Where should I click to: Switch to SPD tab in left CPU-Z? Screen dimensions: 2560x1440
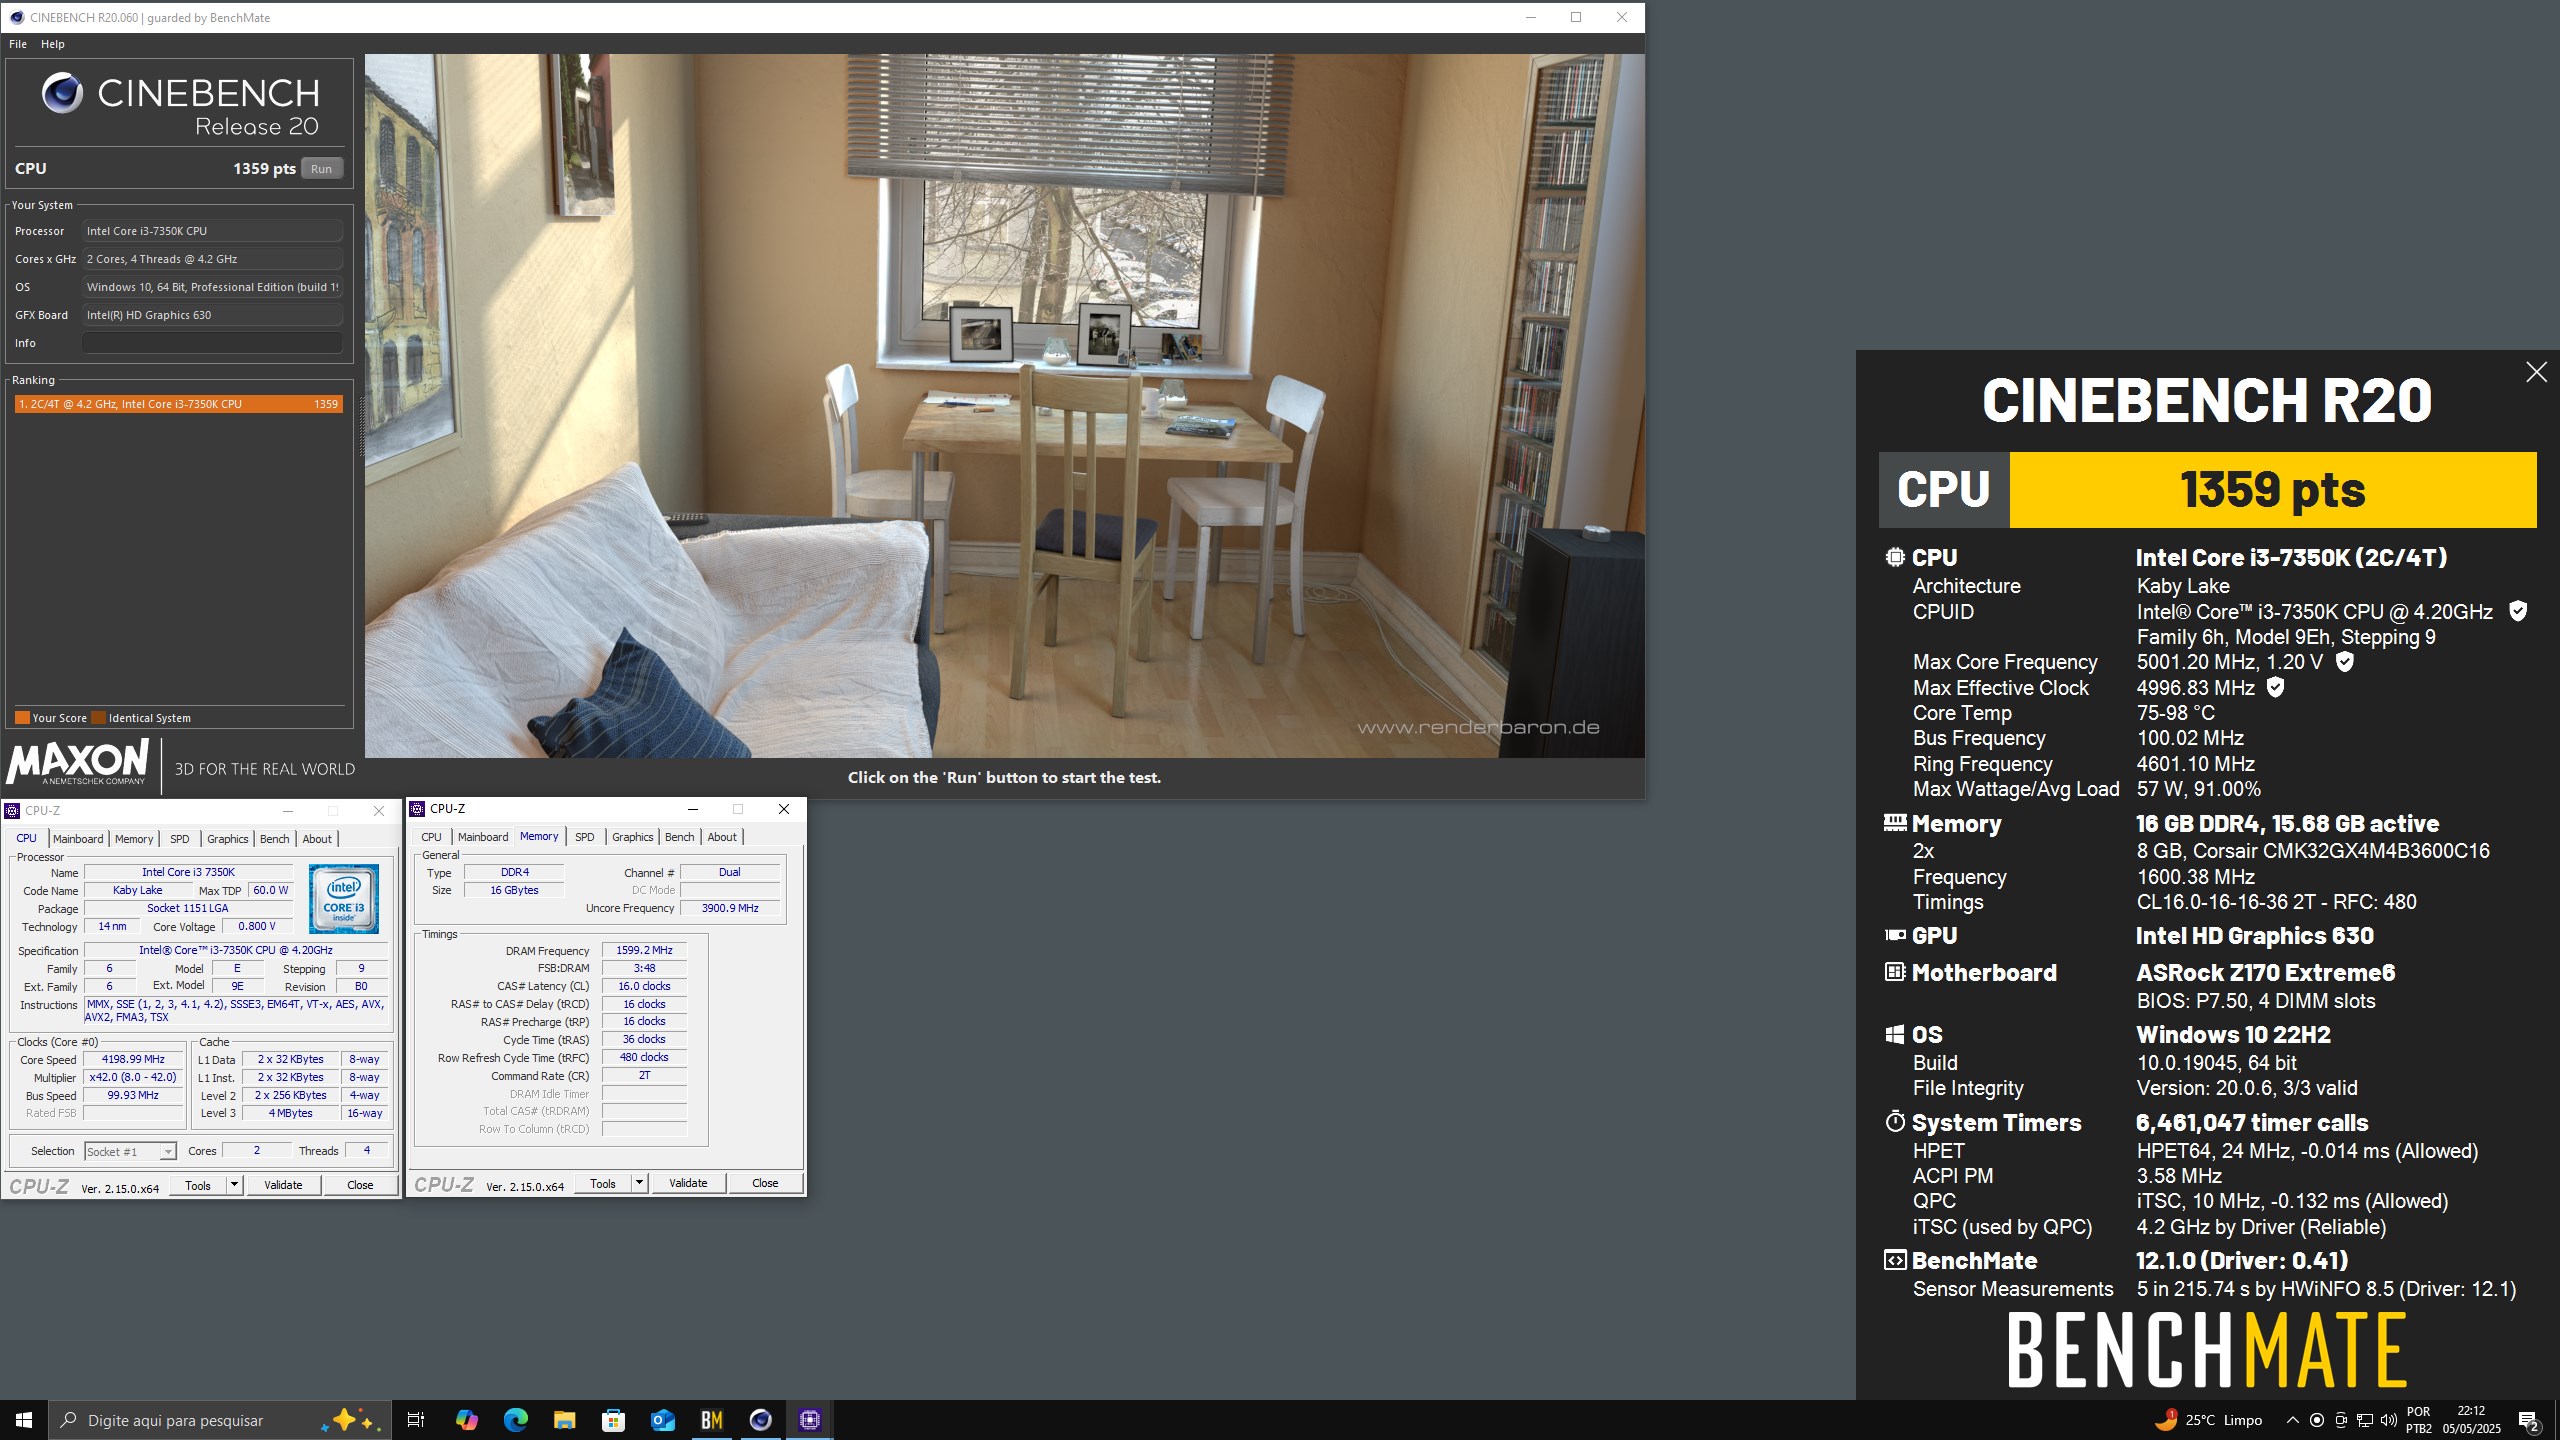180,839
